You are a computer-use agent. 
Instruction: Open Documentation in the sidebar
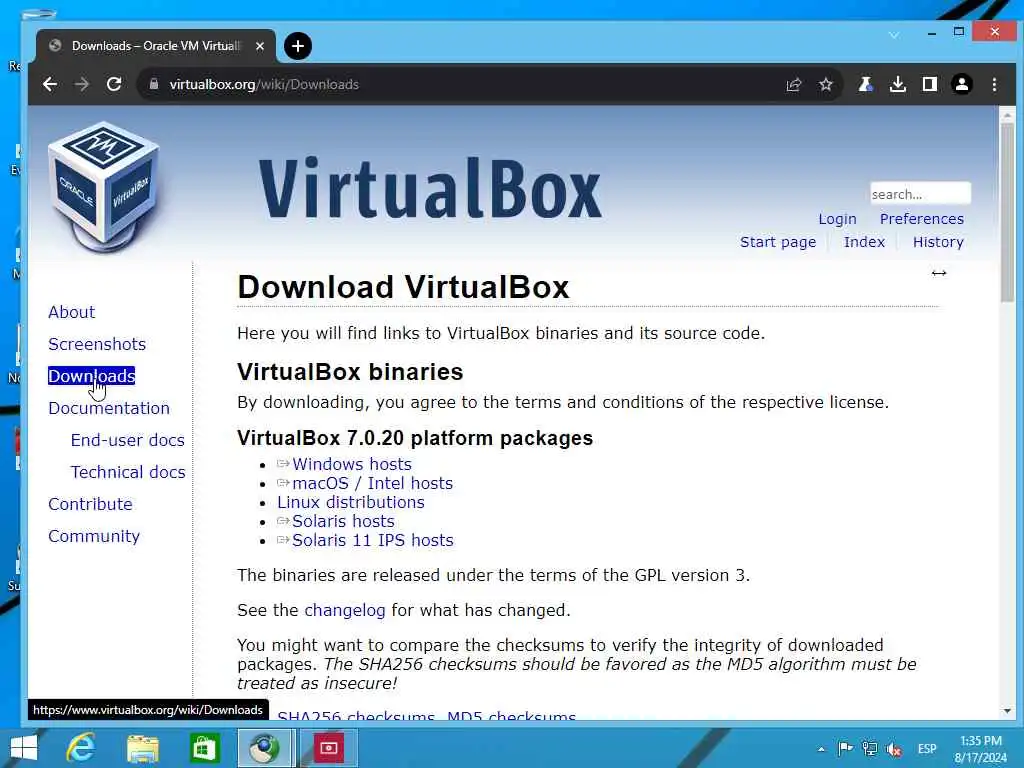click(109, 408)
